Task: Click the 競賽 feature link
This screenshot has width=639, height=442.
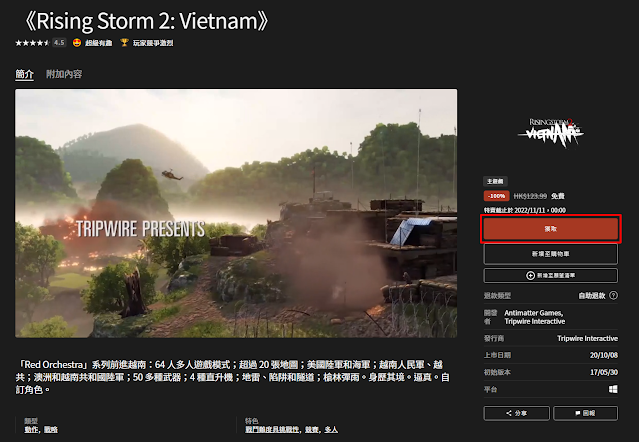Action: click(x=312, y=430)
